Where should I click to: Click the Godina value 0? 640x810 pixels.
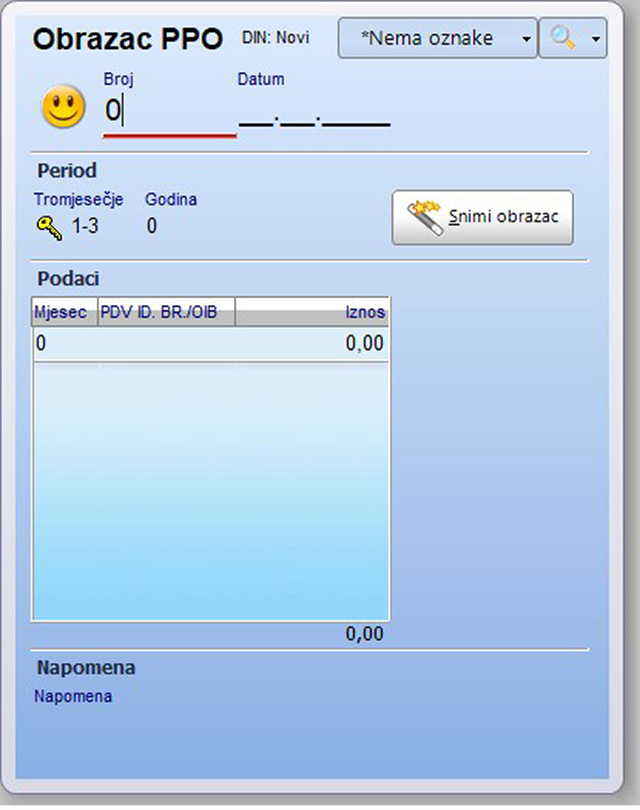(151, 226)
